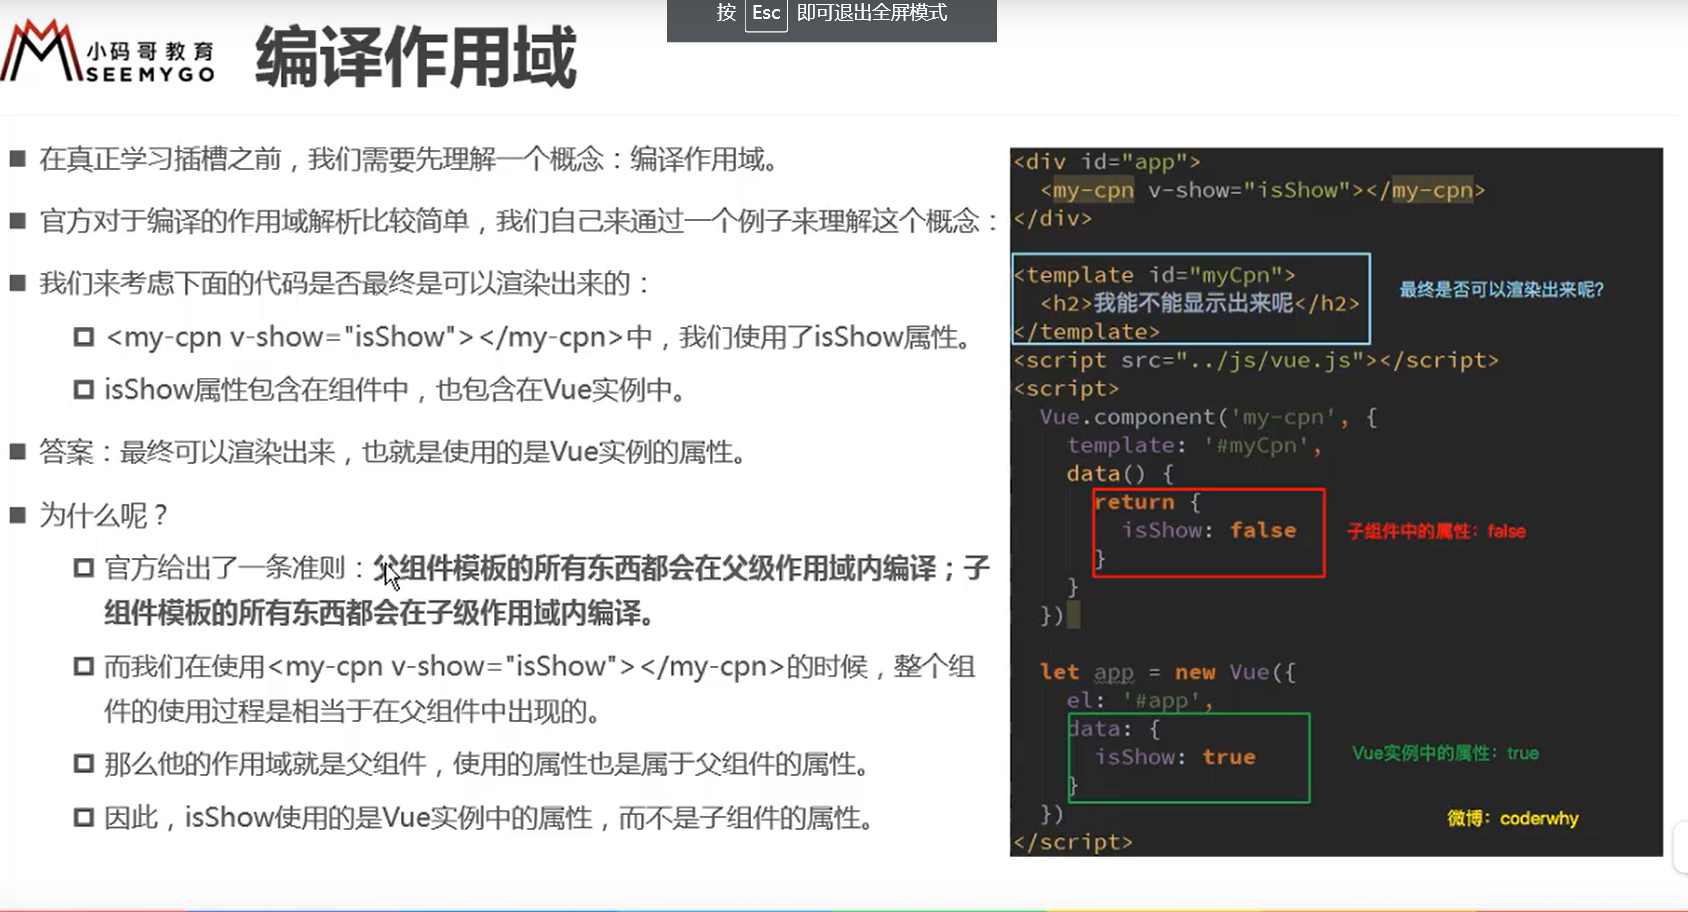
Task: Click the code line let app = new Vue({
Action: coord(1167,672)
